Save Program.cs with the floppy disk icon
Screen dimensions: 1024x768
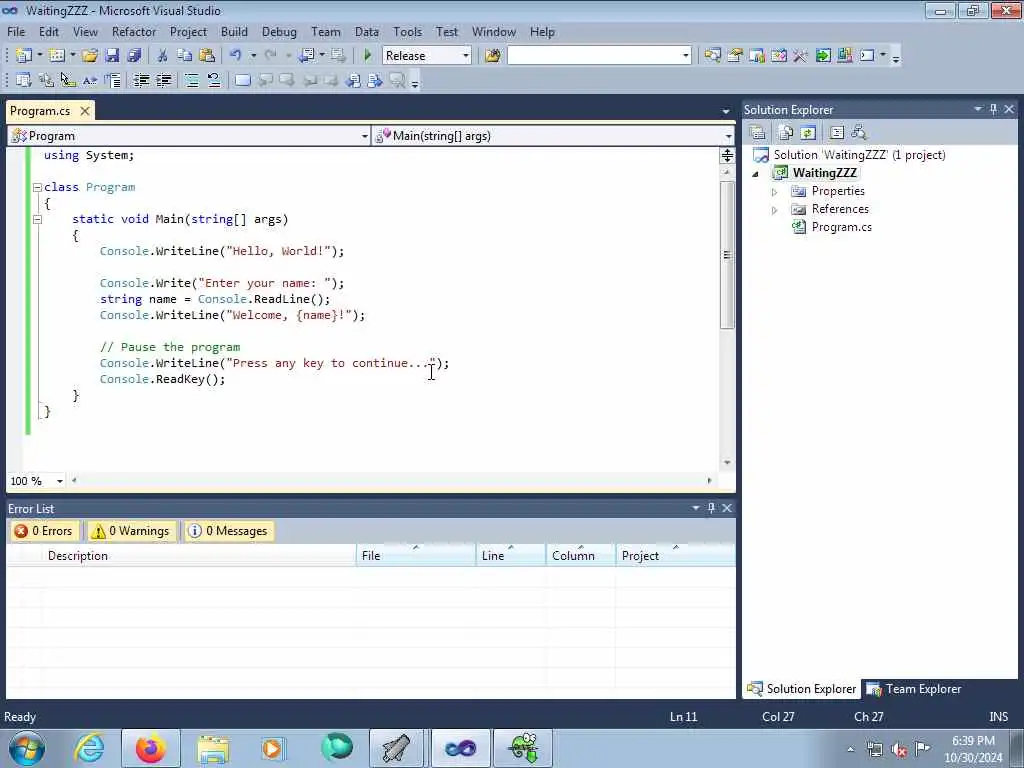click(112, 56)
